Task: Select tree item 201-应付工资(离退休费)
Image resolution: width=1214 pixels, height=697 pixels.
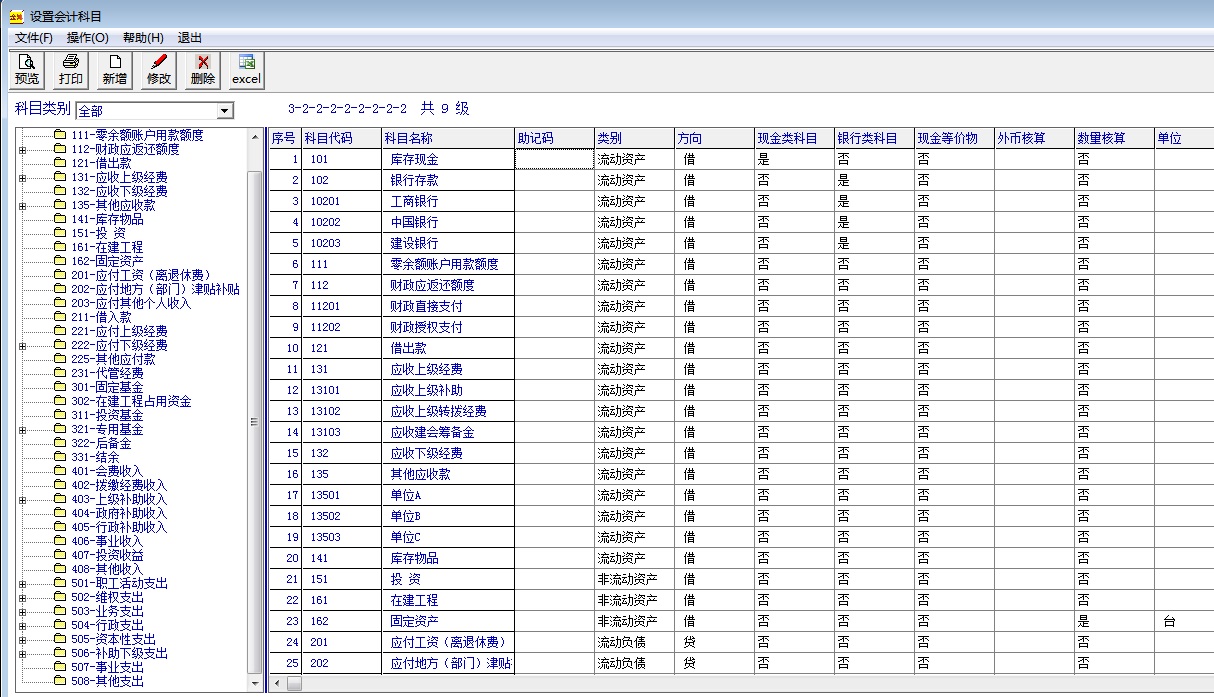Action: tap(141, 275)
